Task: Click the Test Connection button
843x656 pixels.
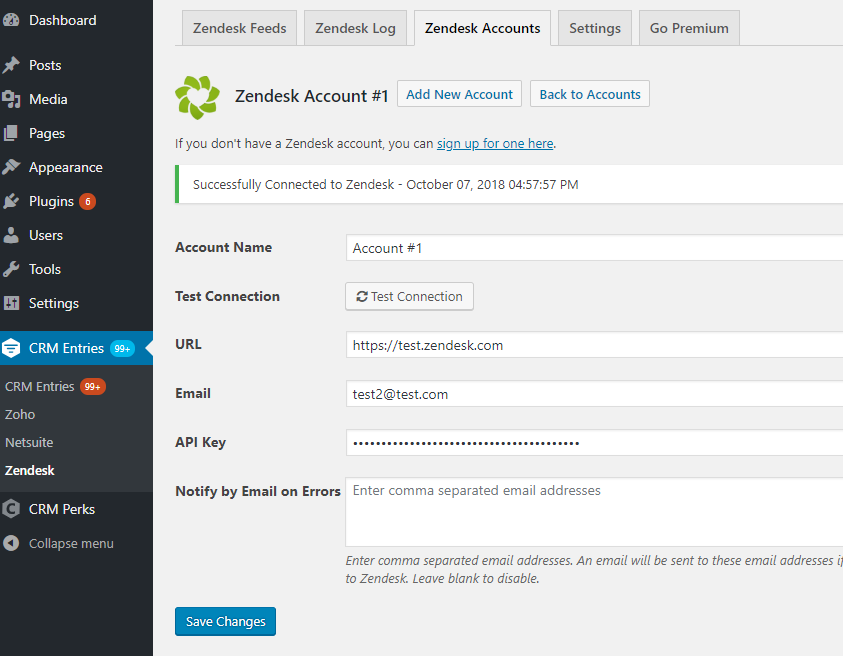Action: 409,296
